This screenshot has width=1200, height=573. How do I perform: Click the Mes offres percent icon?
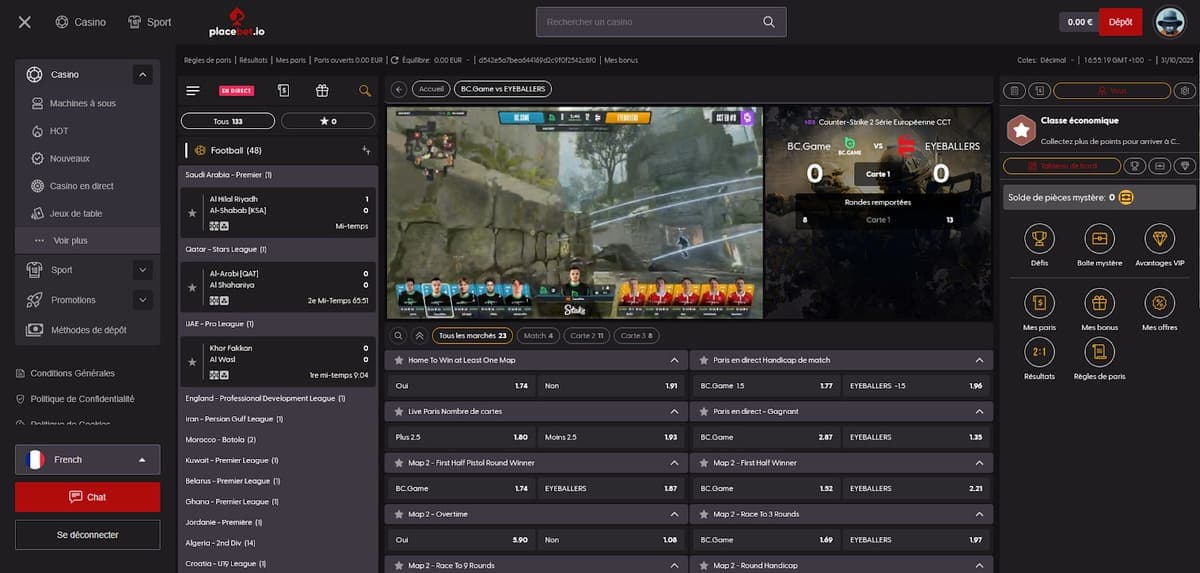click(x=1159, y=303)
